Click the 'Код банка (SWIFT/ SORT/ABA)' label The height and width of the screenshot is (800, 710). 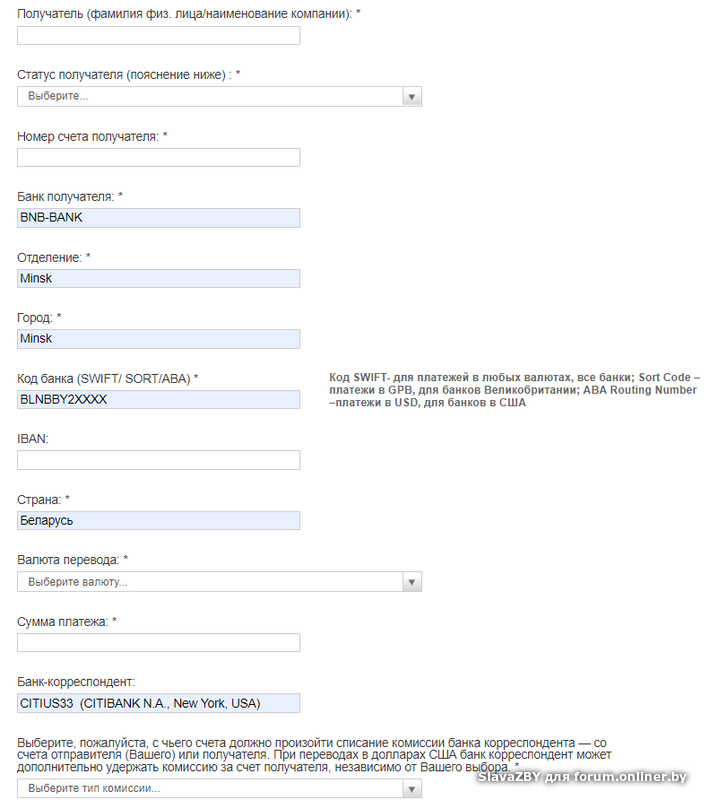[x=108, y=378]
